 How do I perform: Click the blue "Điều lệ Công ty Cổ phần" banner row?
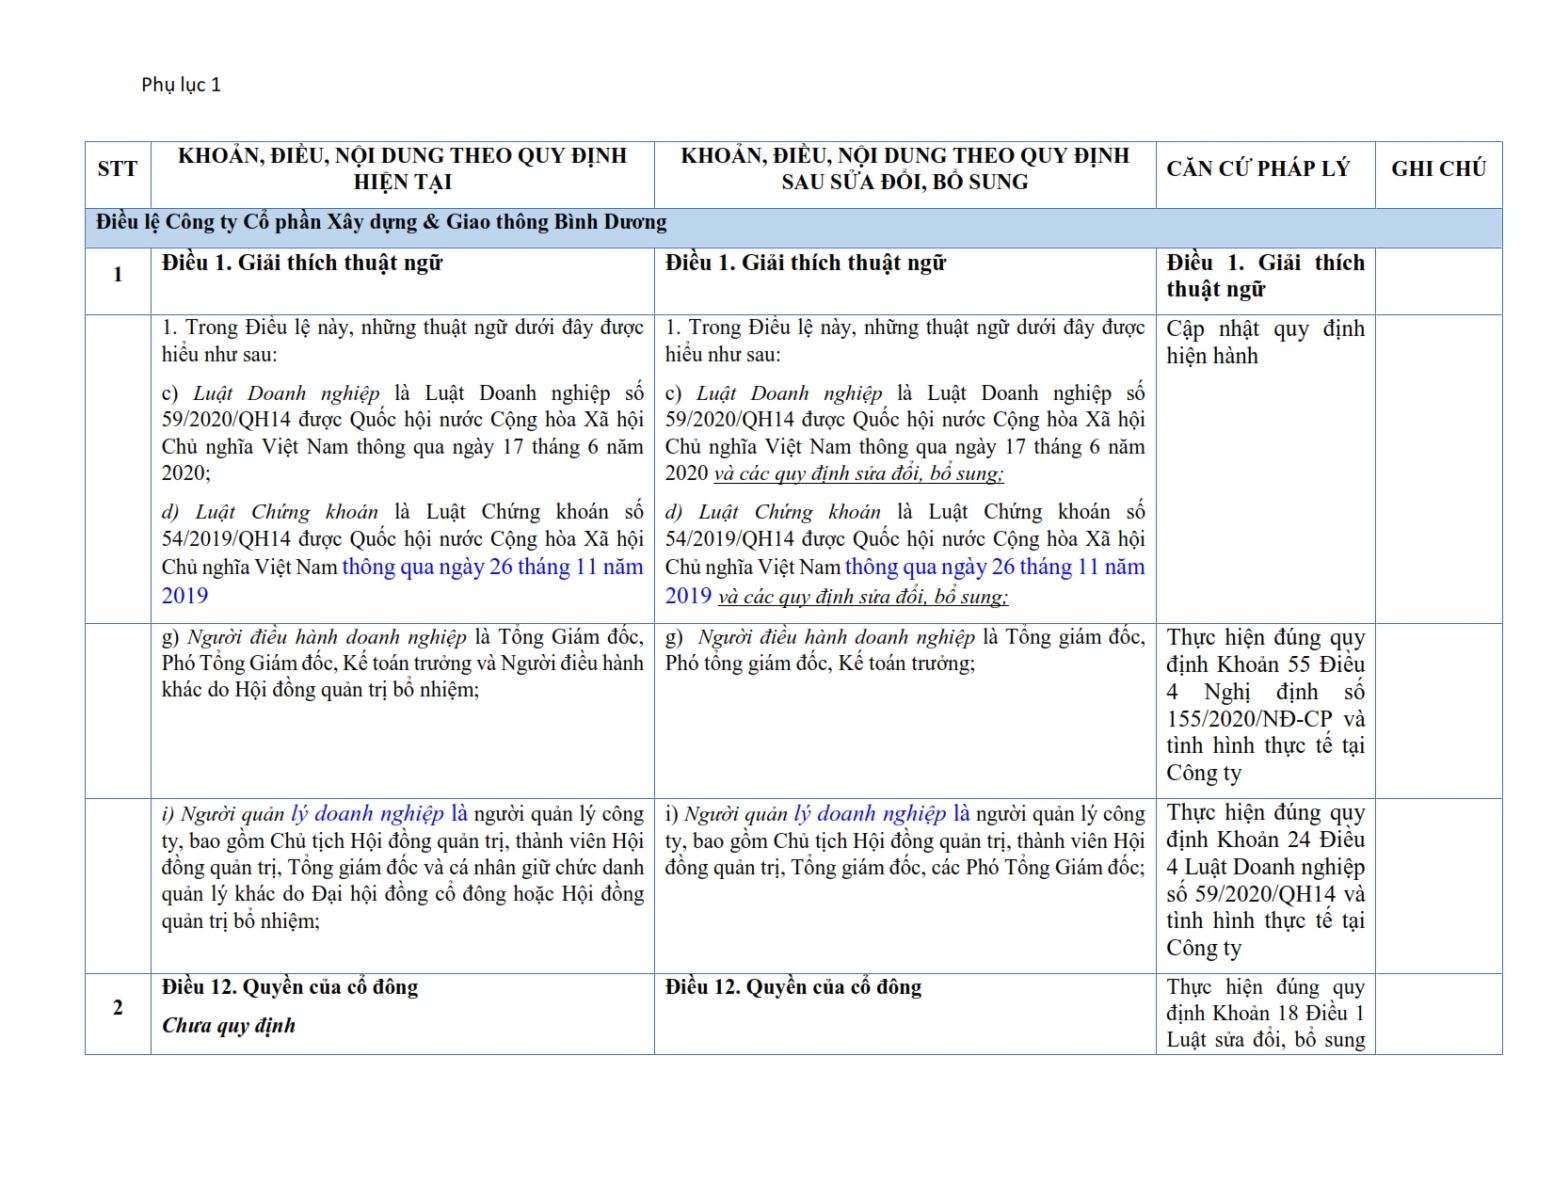point(381,223)
